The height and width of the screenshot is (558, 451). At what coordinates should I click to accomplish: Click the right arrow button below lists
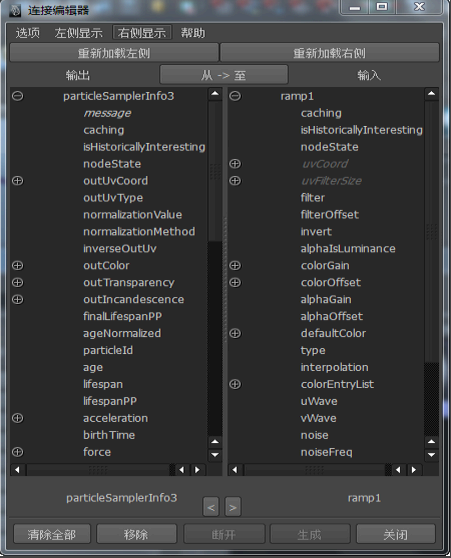[233, 507]
